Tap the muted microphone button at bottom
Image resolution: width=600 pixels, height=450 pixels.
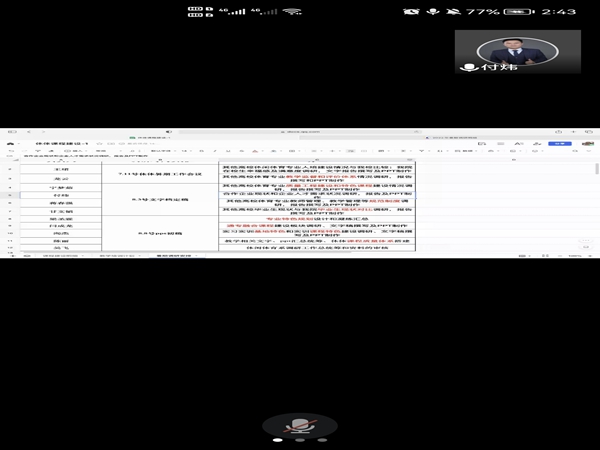click(296, 426)
